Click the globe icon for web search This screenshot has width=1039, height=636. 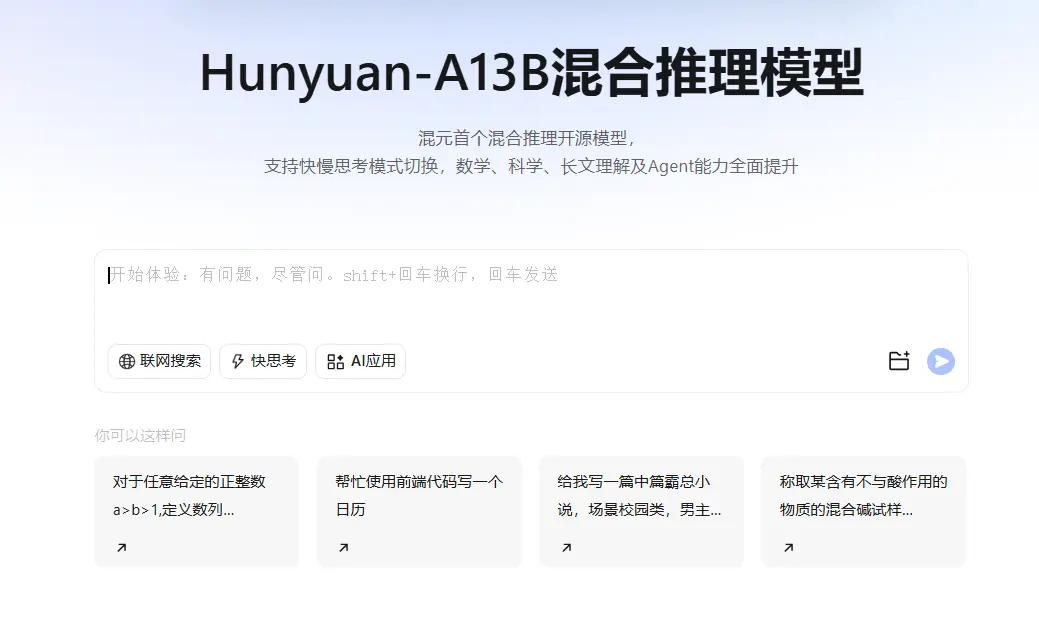[126, 362]
